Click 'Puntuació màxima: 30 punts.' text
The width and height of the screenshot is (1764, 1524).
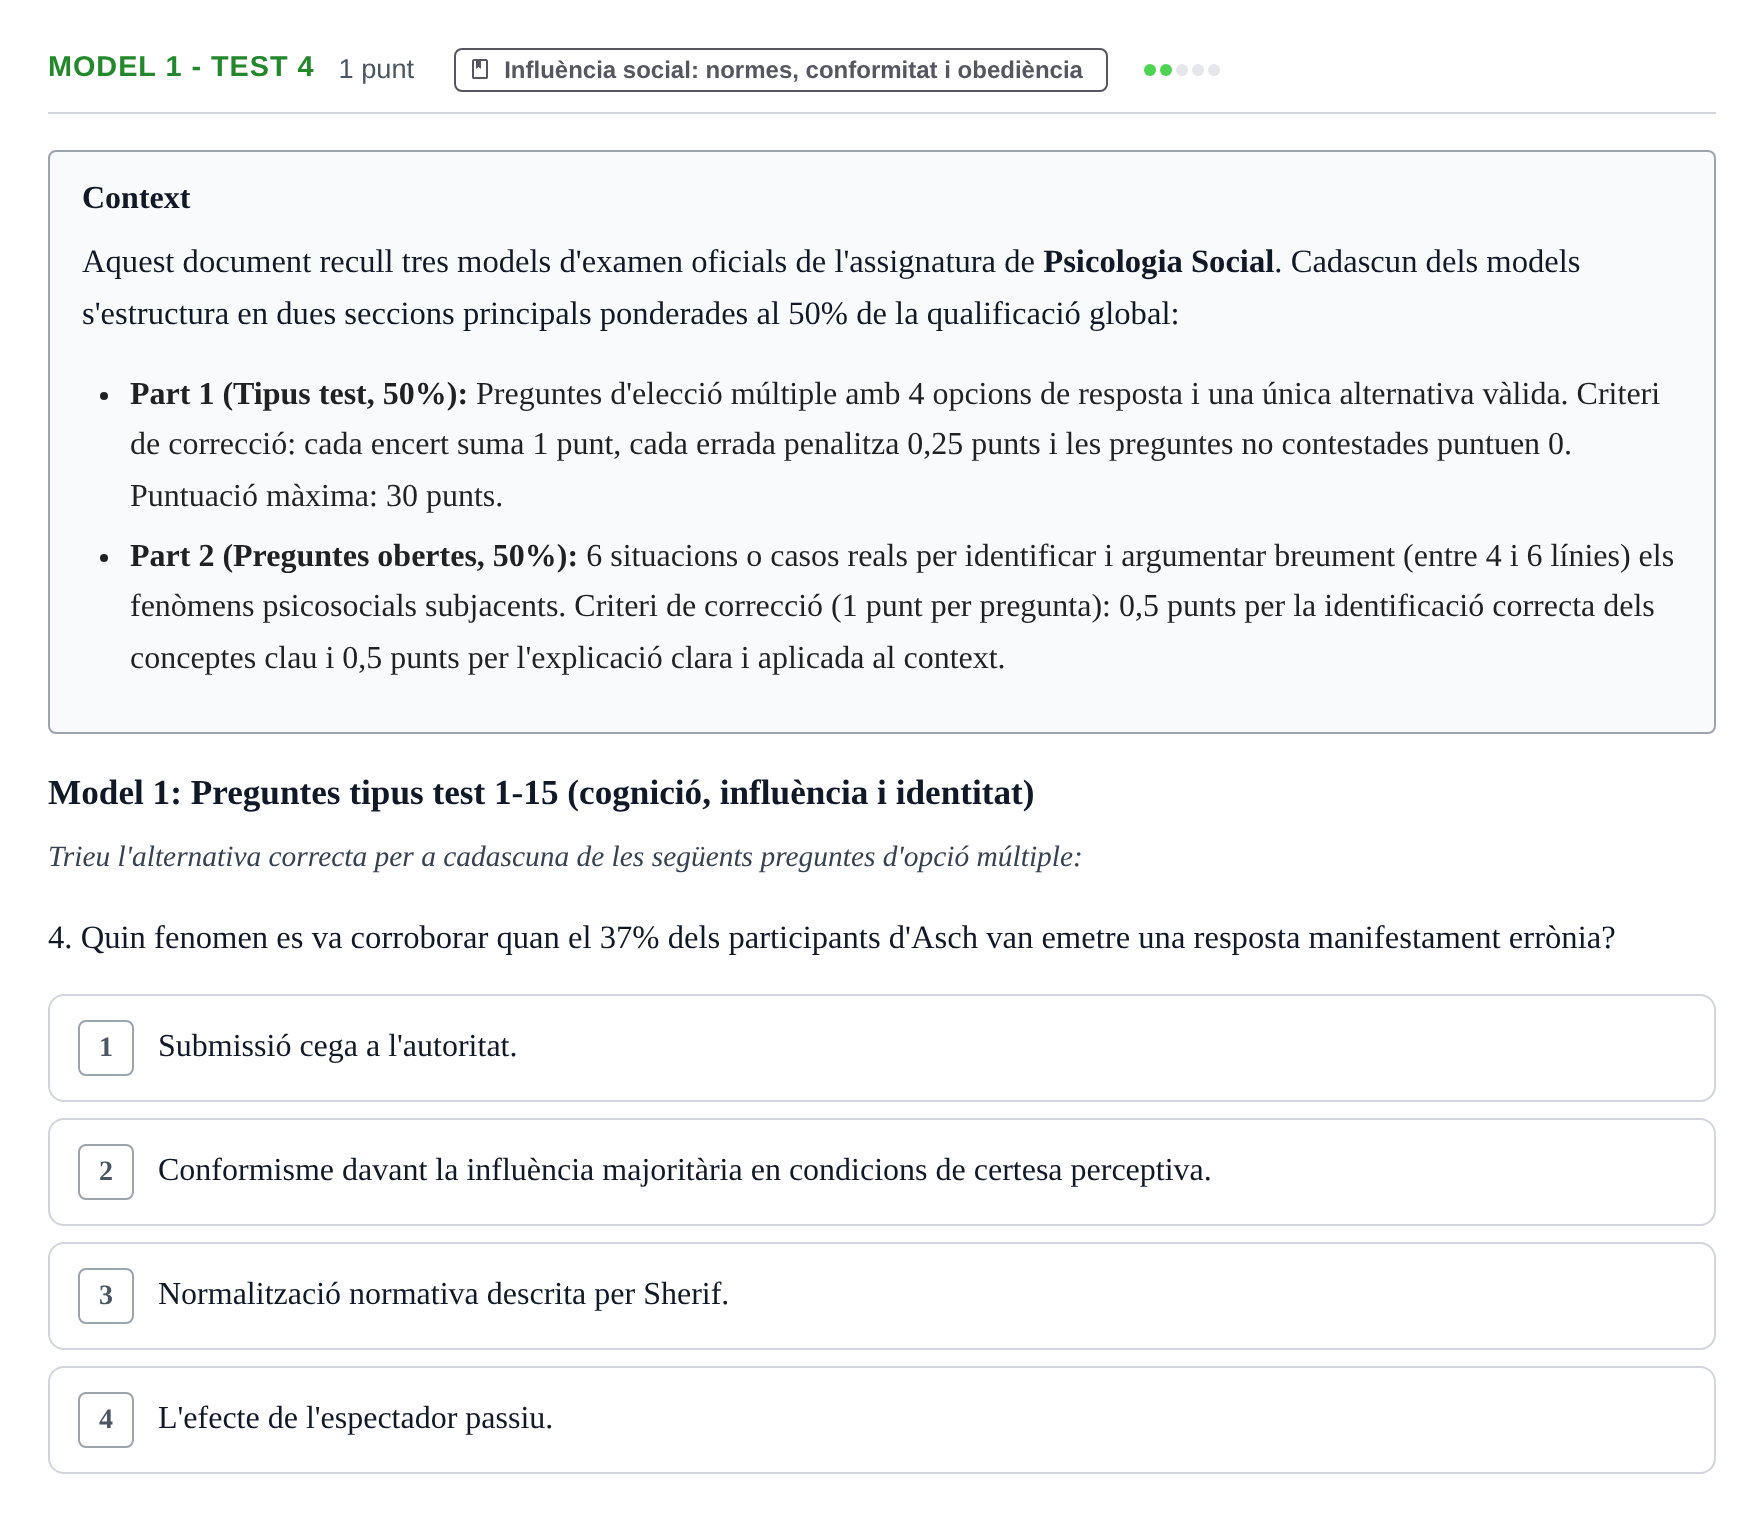click(316, 496)
